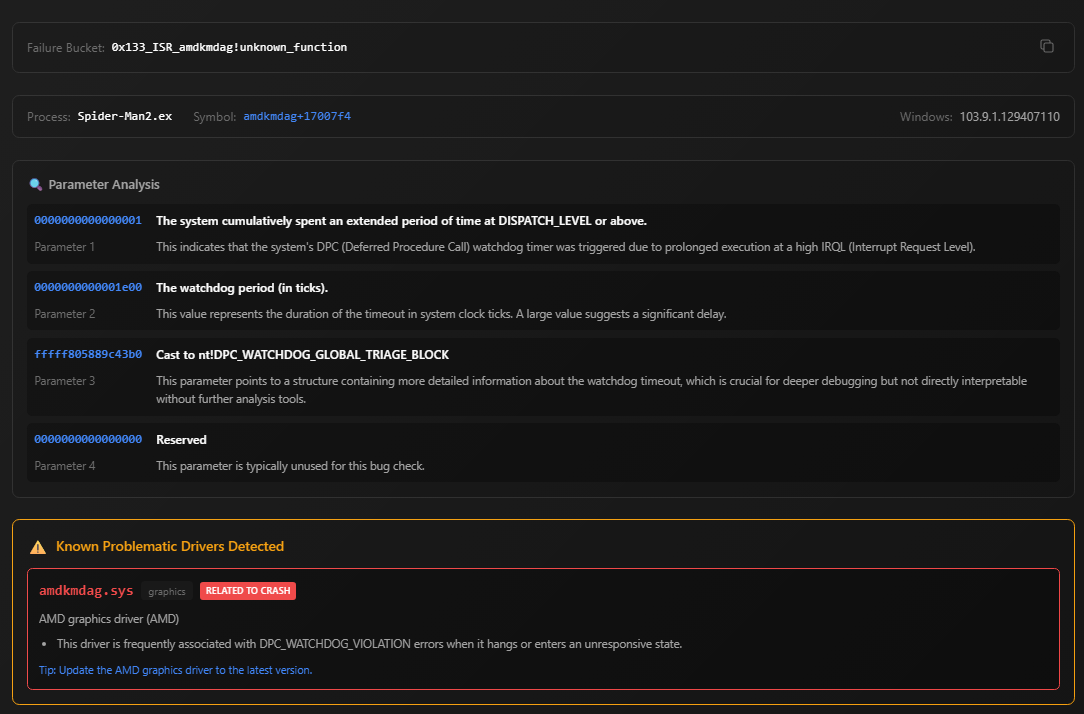This screenshot has height=714, width=1084.
Task: Click the Process label
Action: coord(48,117)
